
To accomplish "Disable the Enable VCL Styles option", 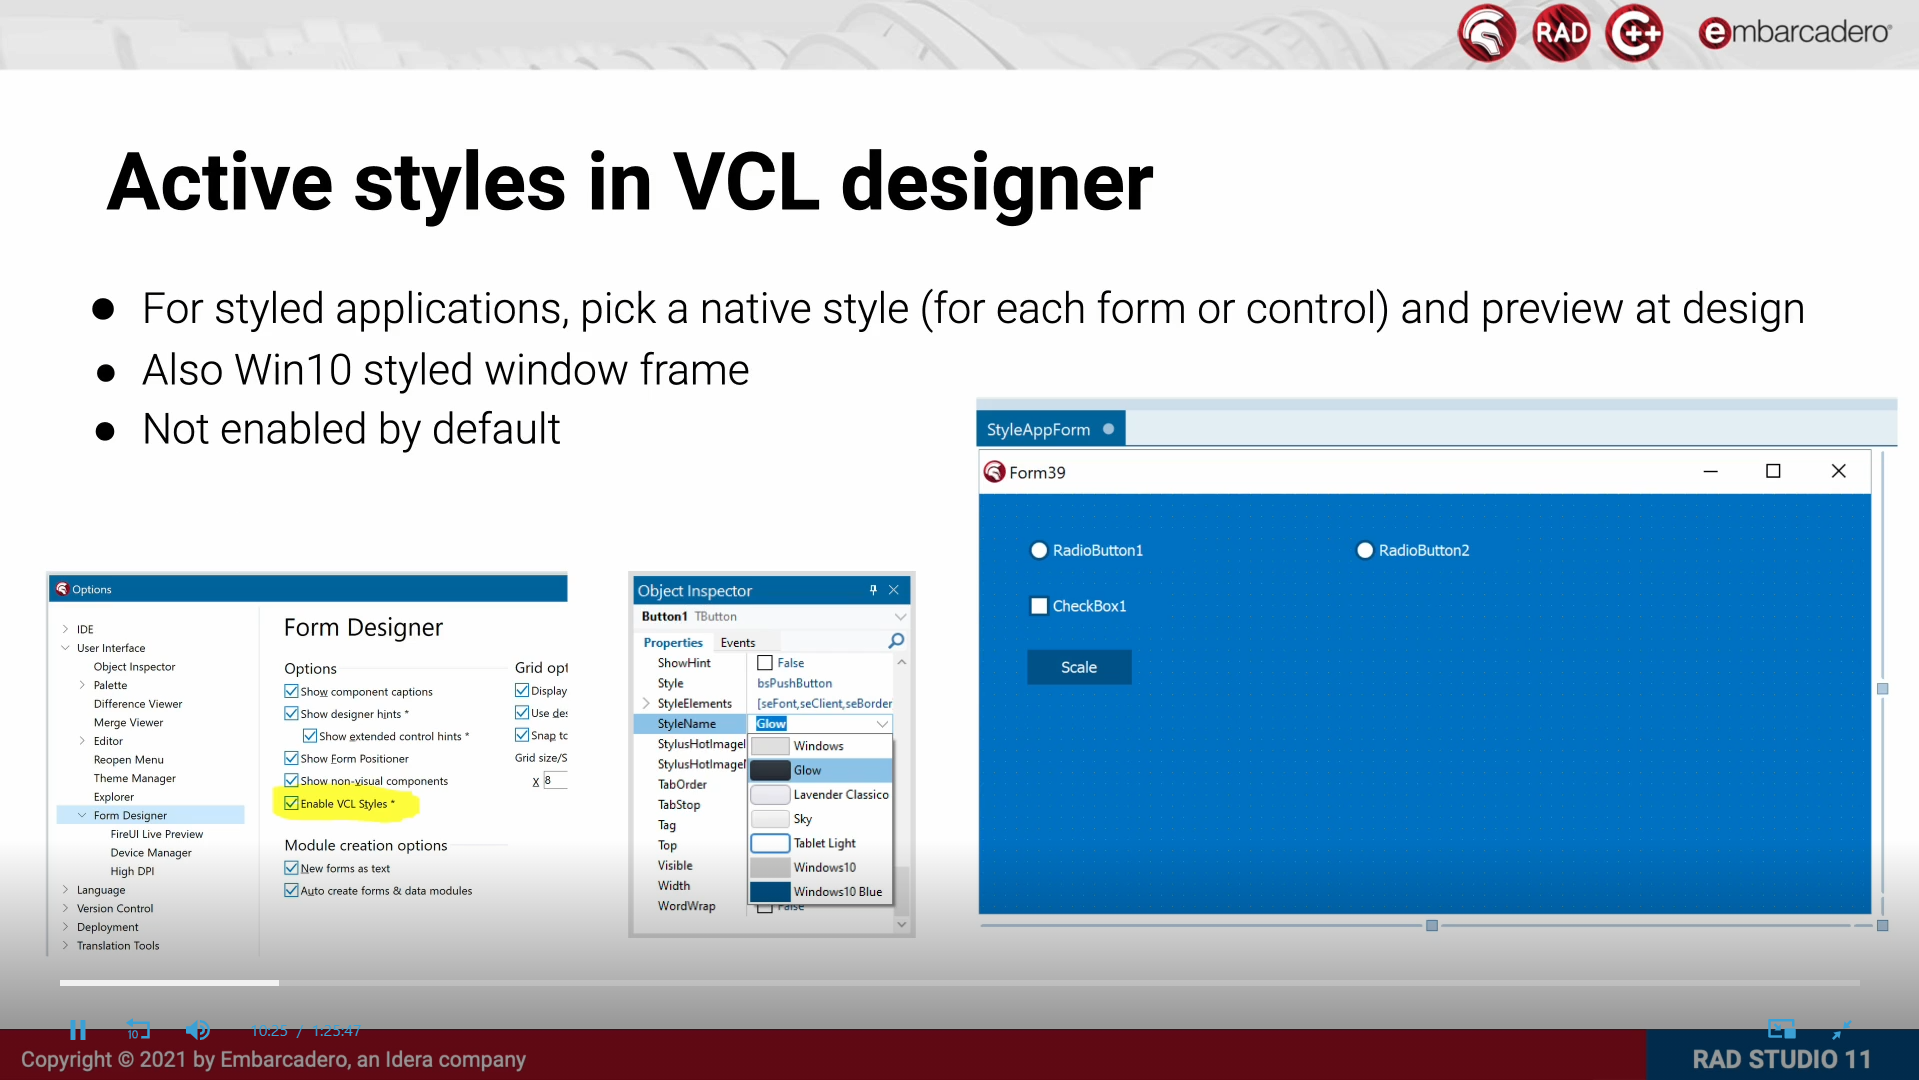I will (x=291, y=803).
